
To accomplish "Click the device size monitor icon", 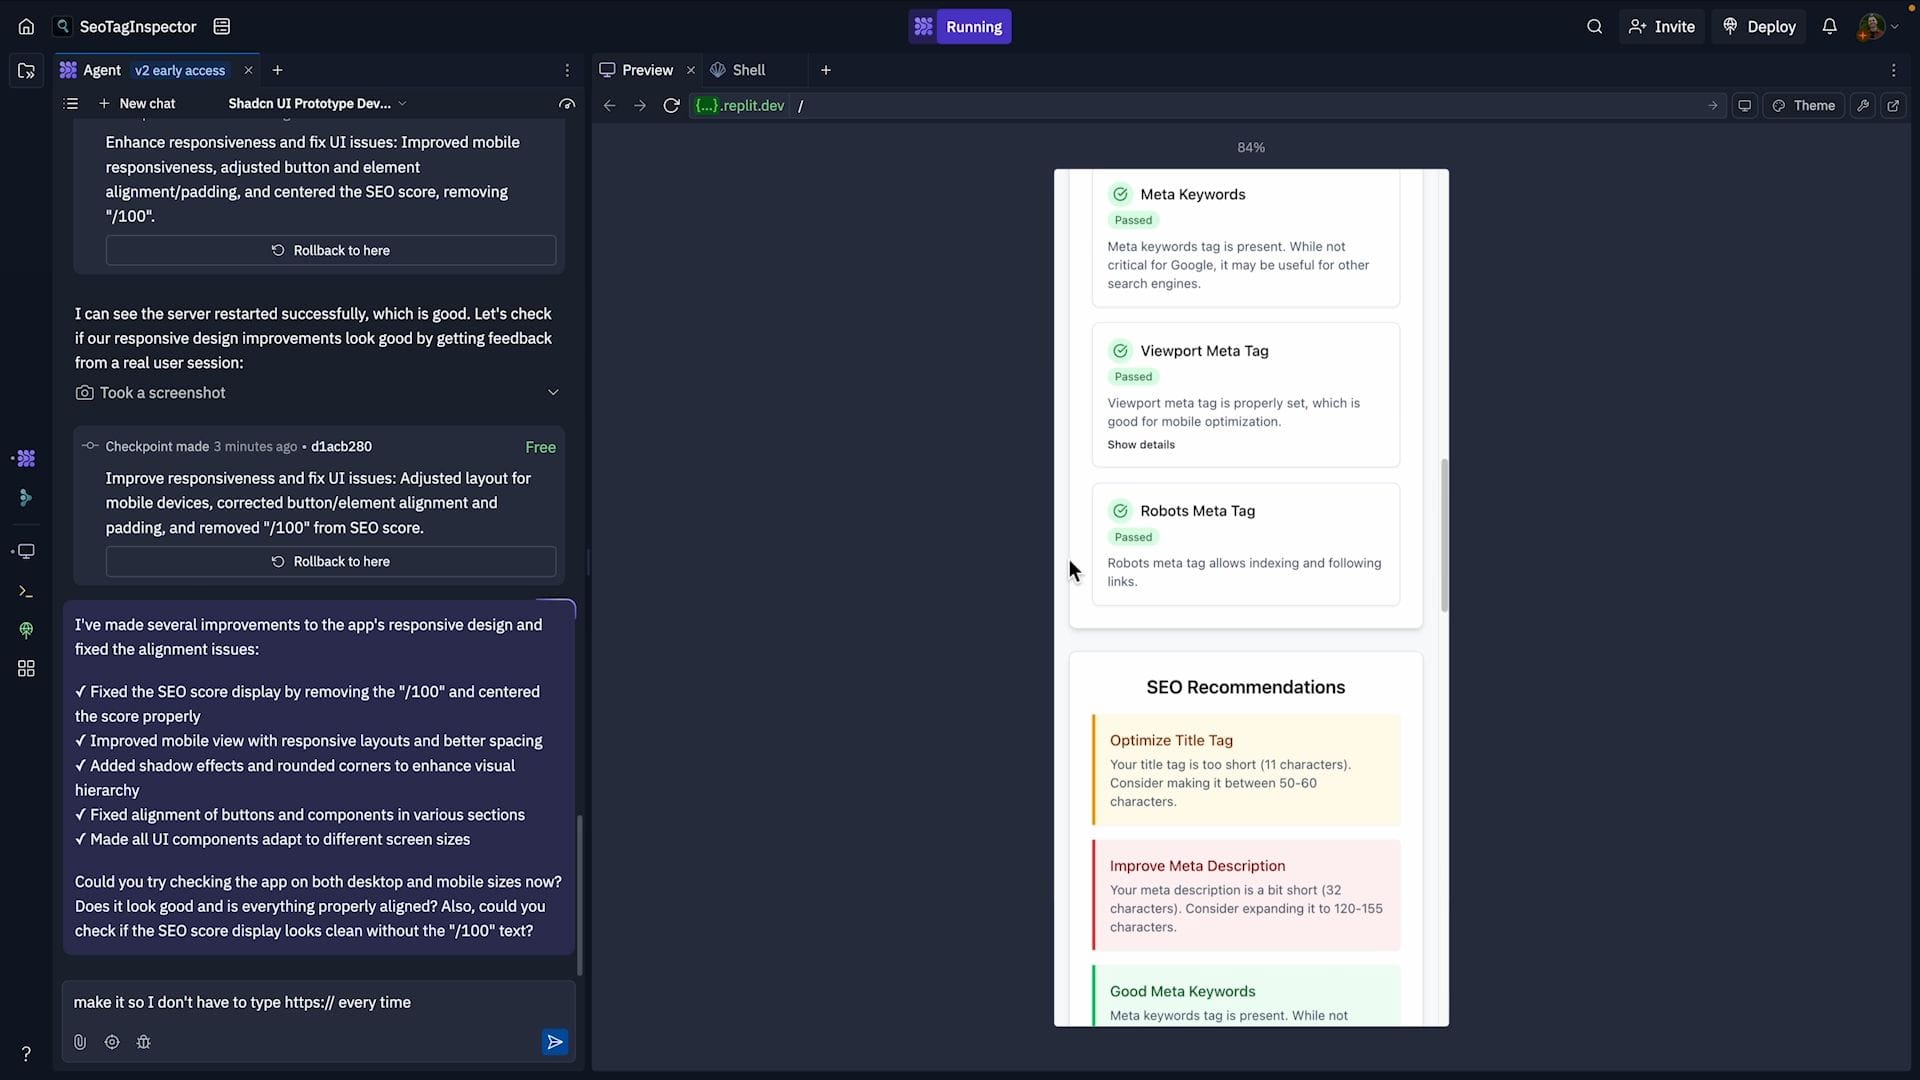I will 1744,105.
